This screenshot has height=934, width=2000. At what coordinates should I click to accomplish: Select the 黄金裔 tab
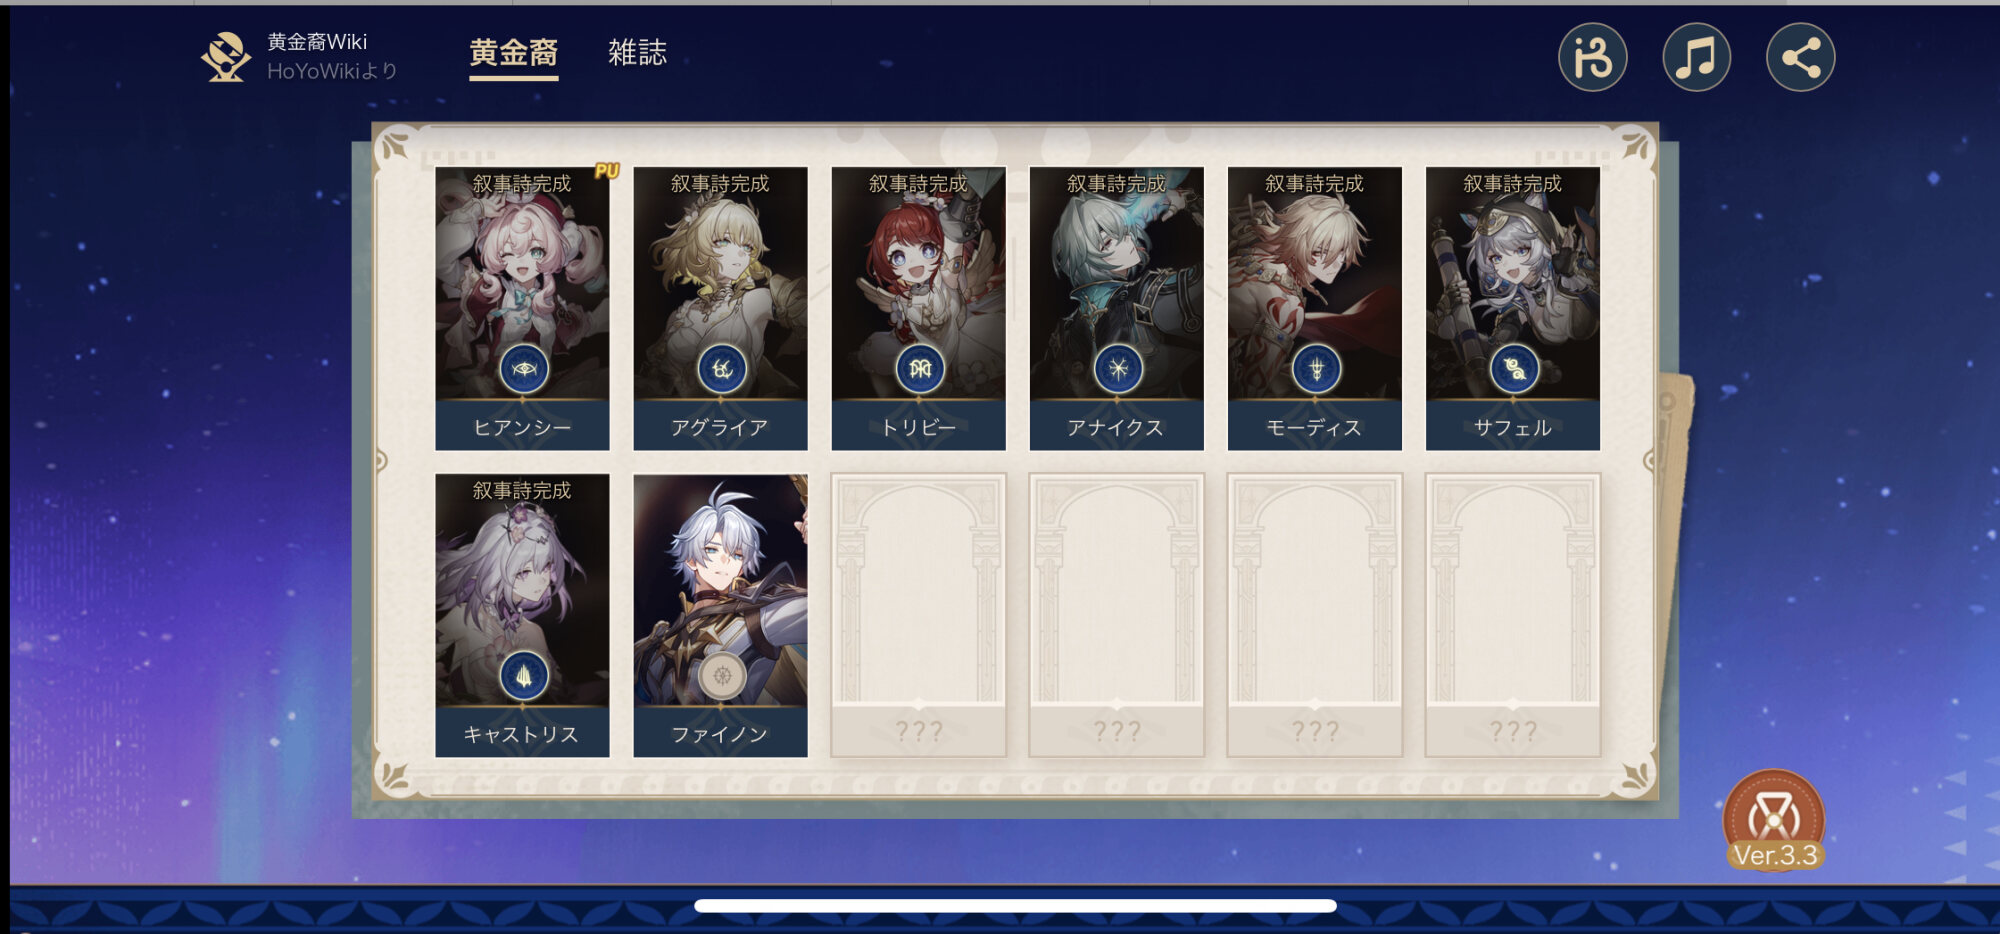[x=514, y=53]
